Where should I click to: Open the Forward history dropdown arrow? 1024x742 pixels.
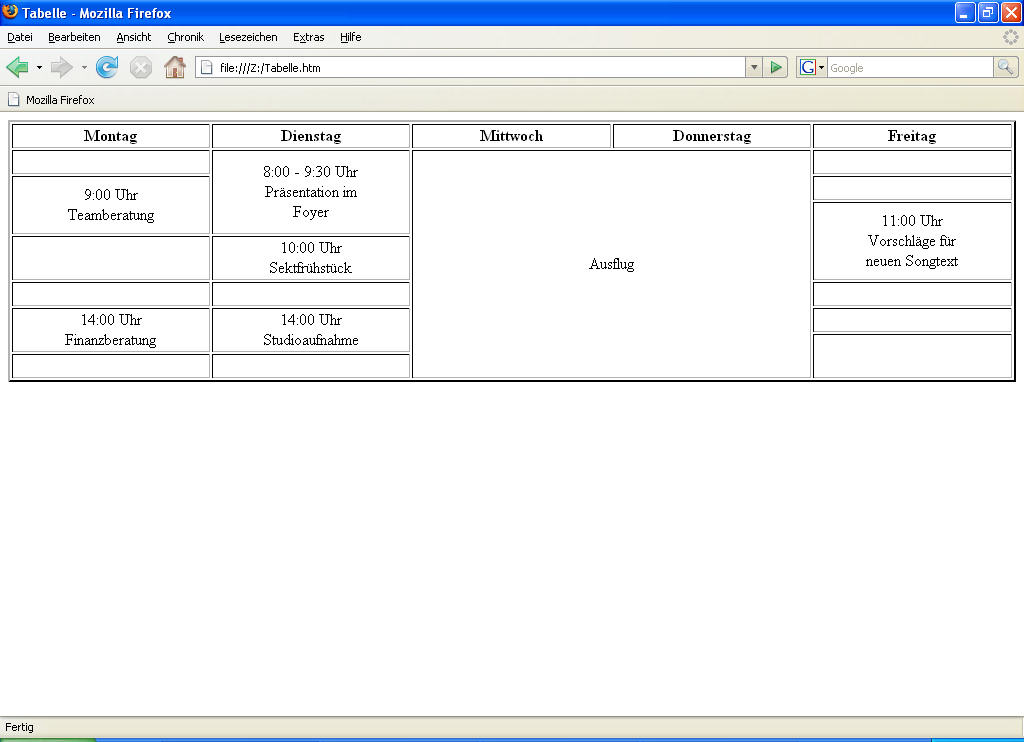(x=84, y=67)
